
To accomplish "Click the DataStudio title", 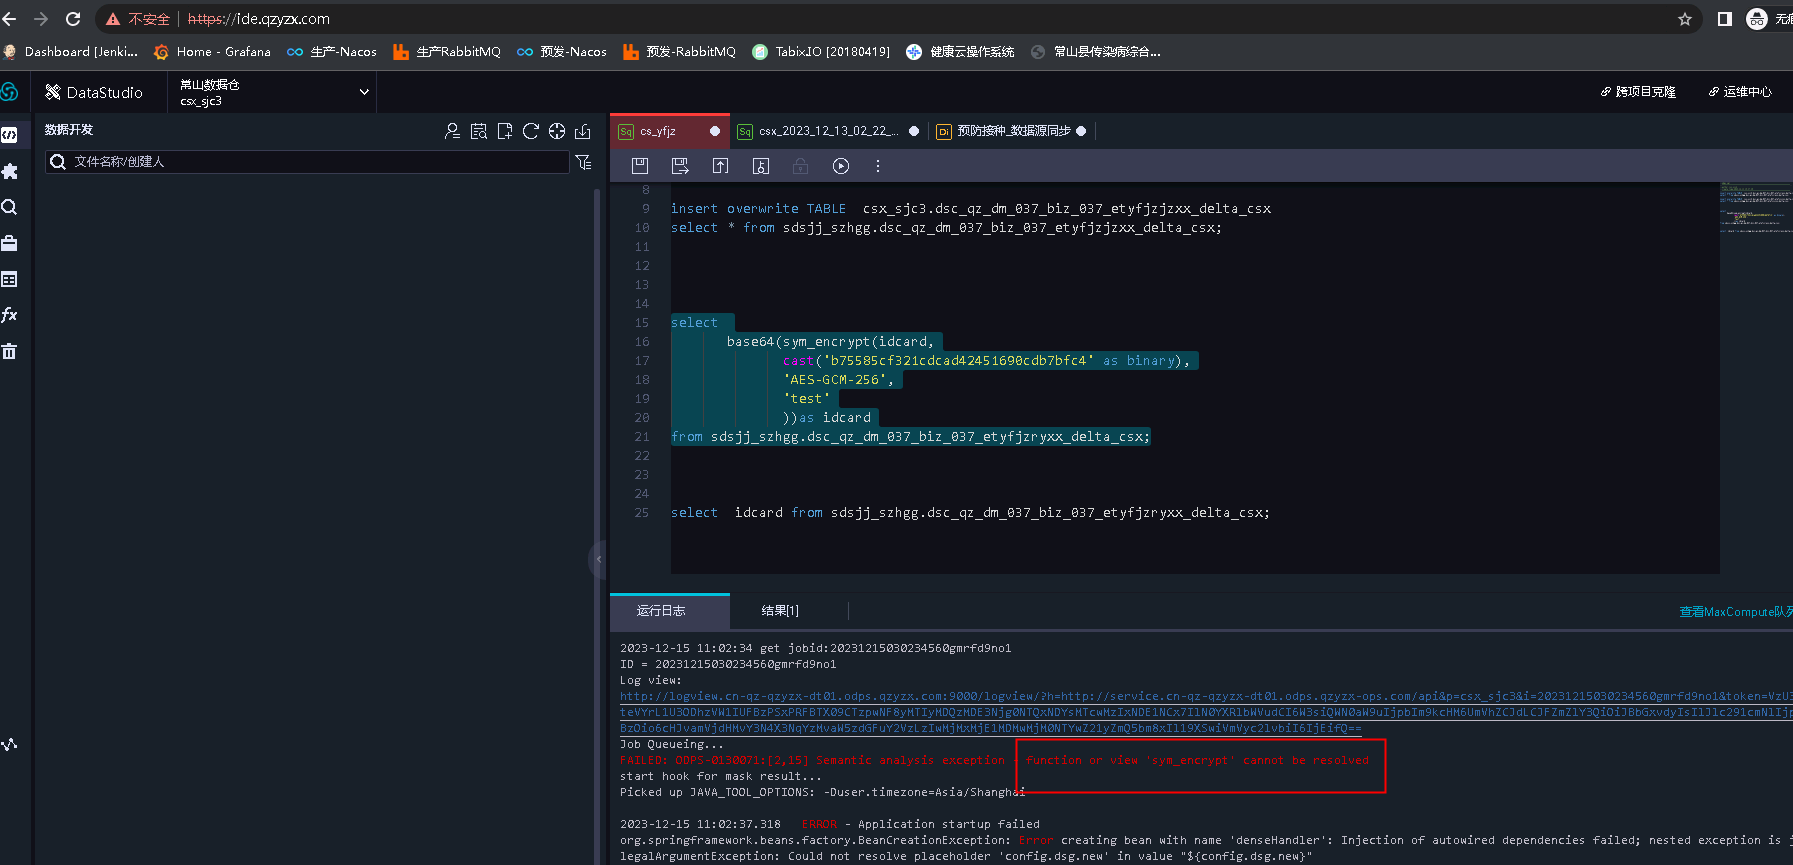I will click(x=105, y=92).
